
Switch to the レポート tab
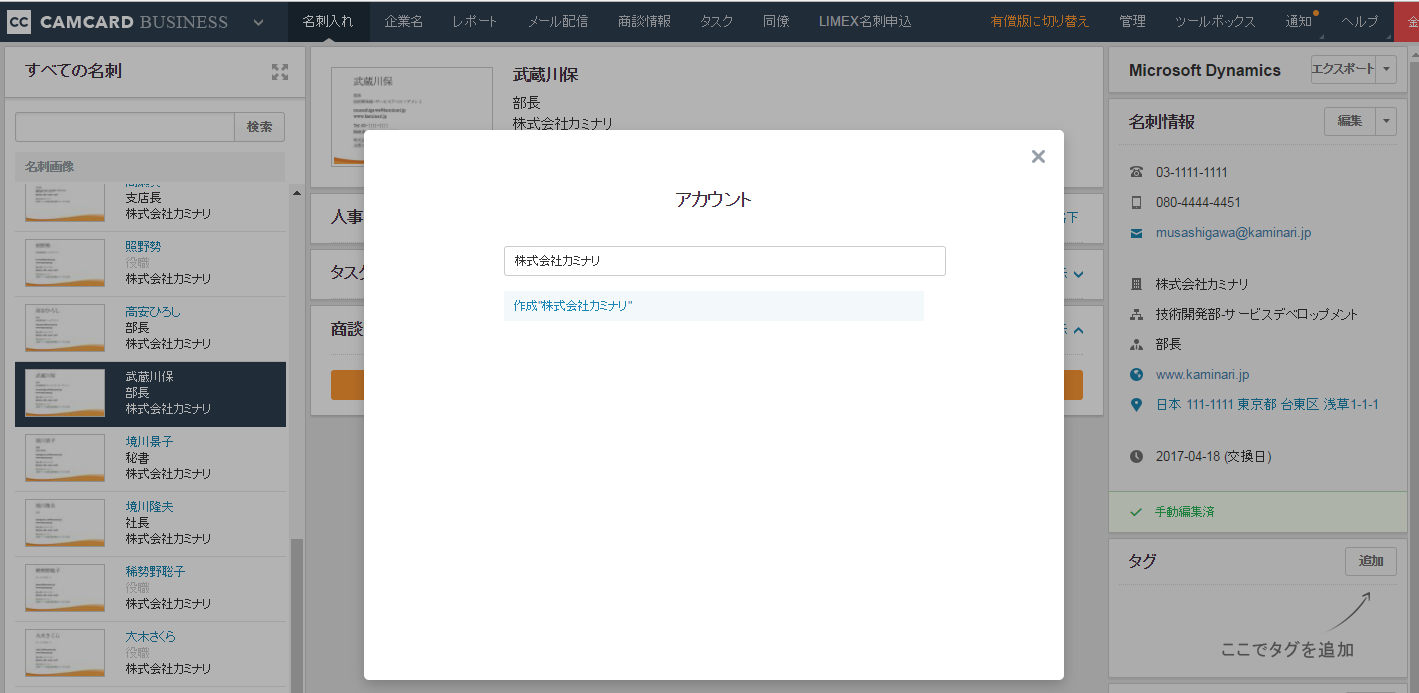pyautogui.click(x=474, y=21)
